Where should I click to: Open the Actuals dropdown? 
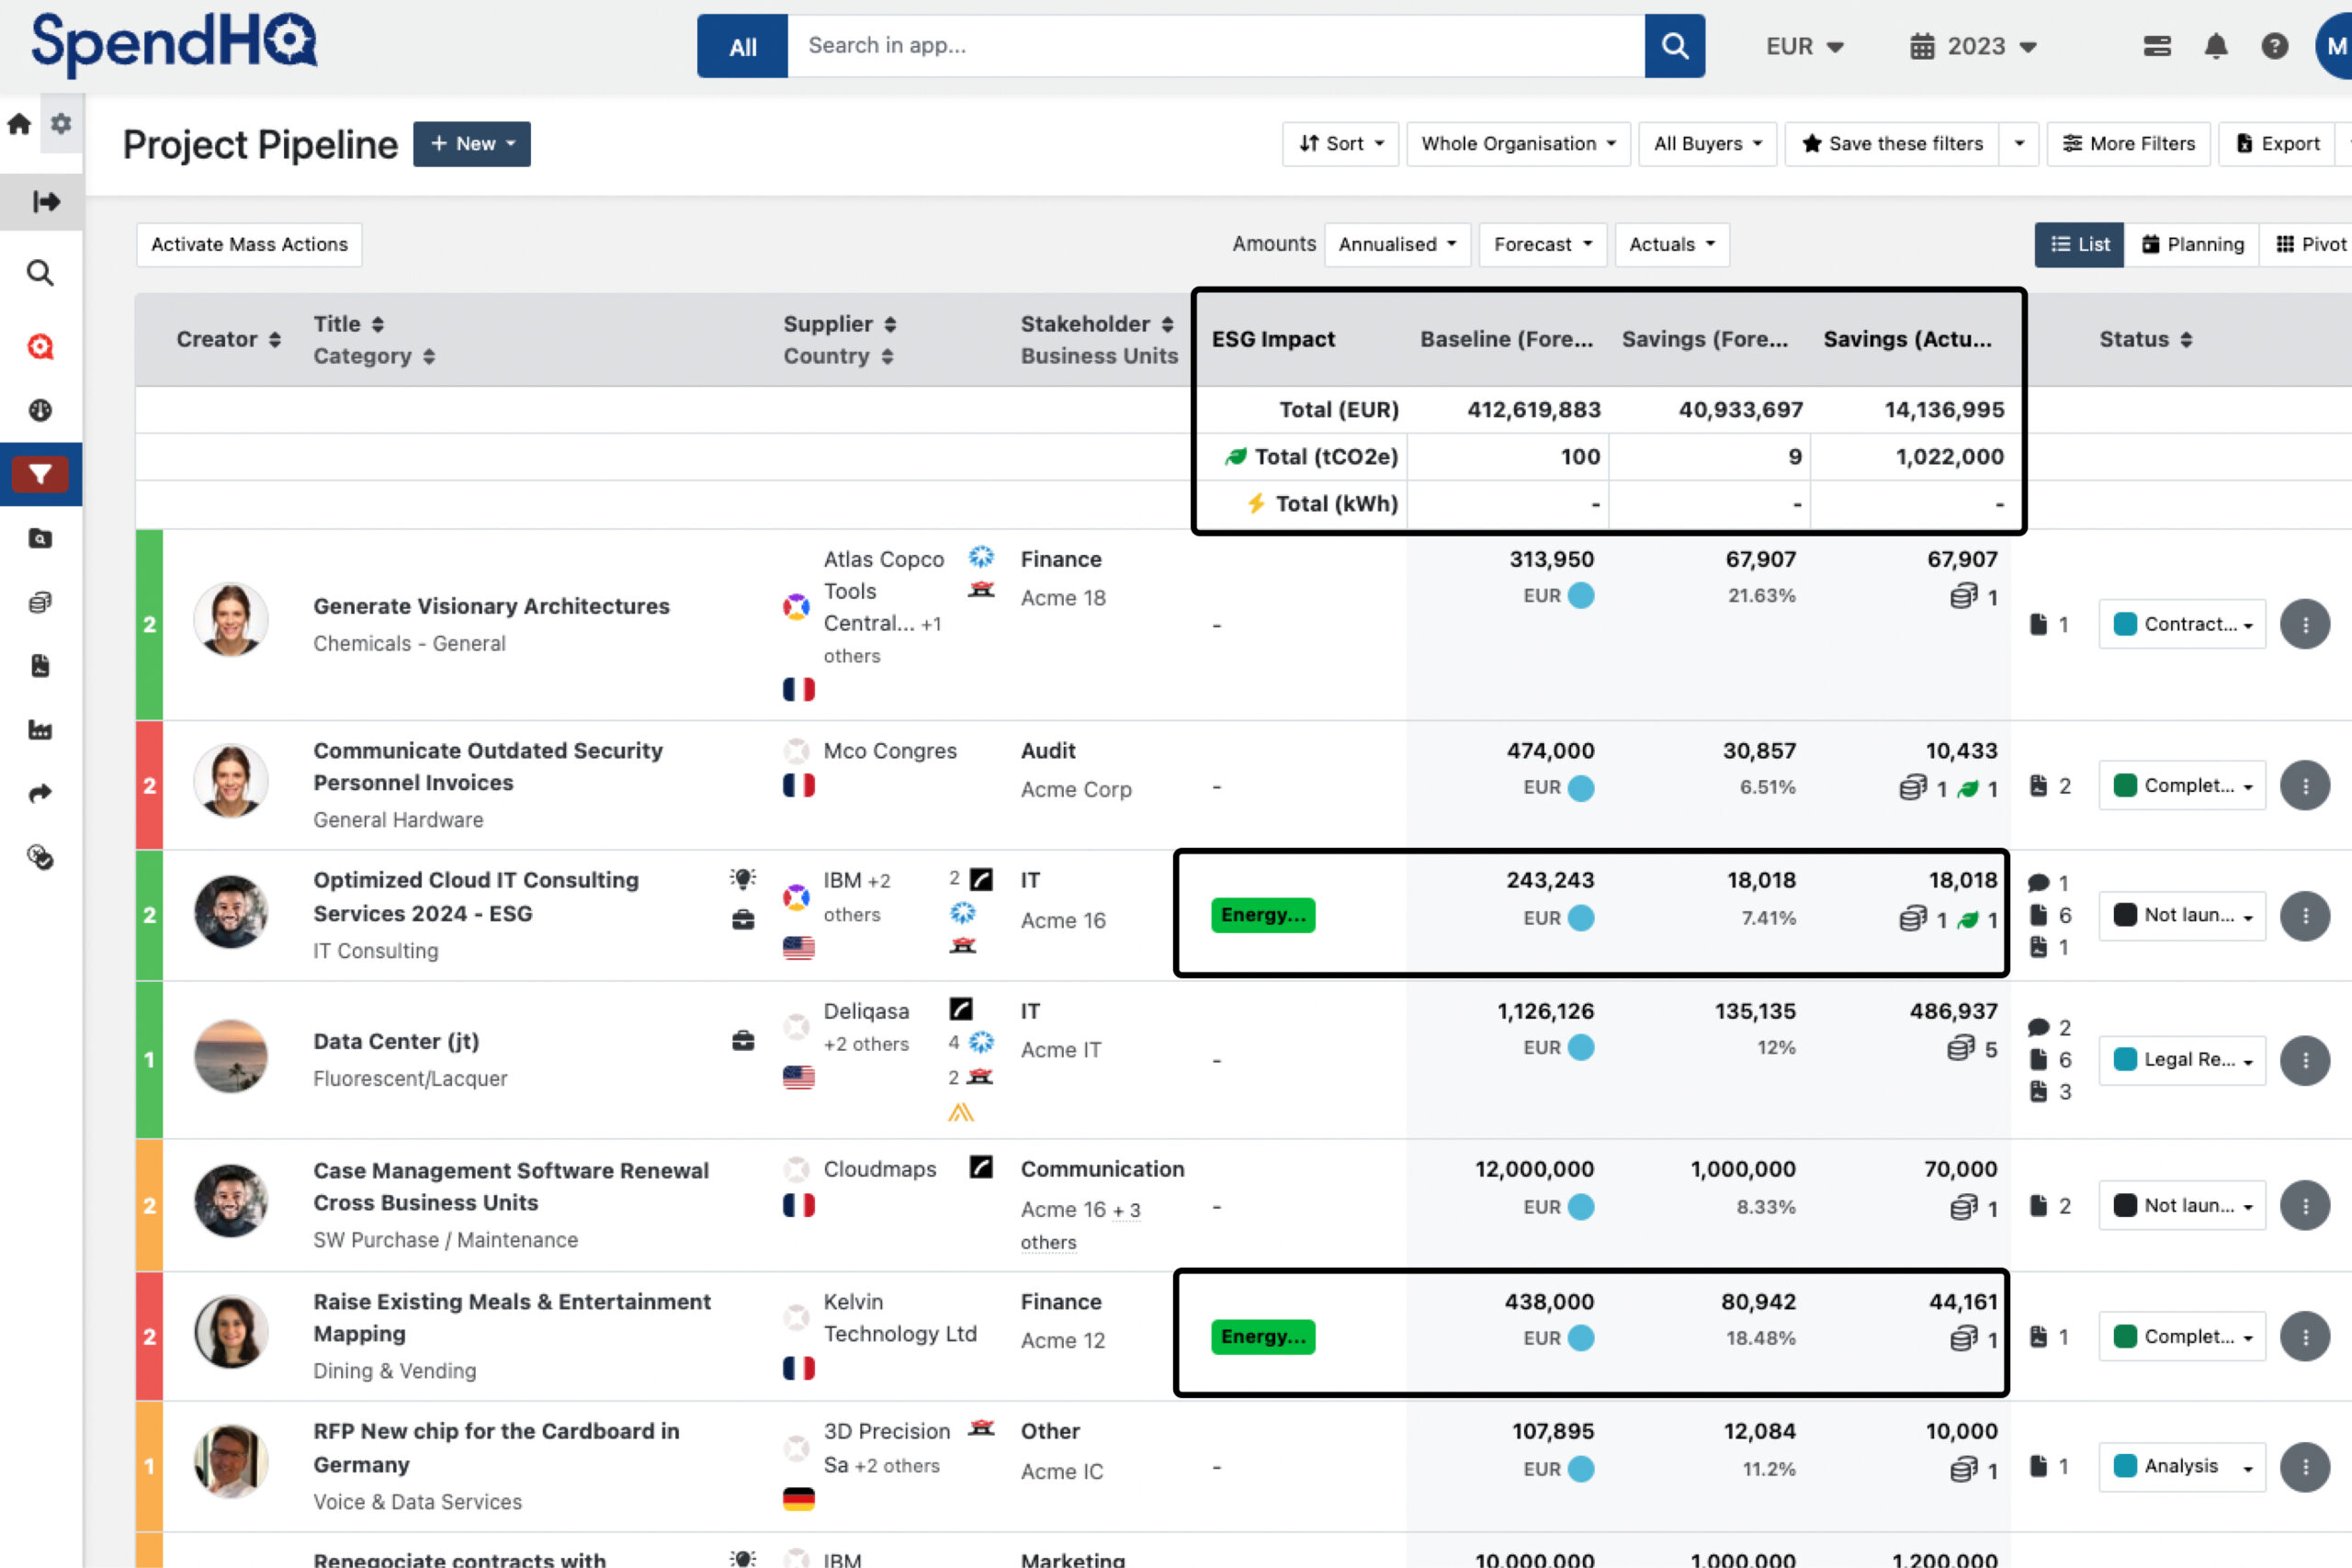1671,245
